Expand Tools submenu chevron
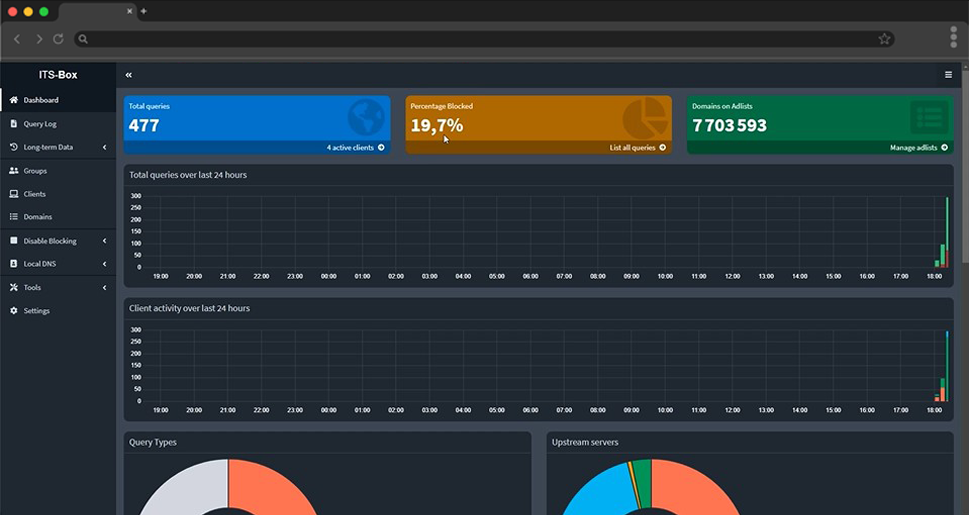The image size is (969, 515). [x=104, y=287]
